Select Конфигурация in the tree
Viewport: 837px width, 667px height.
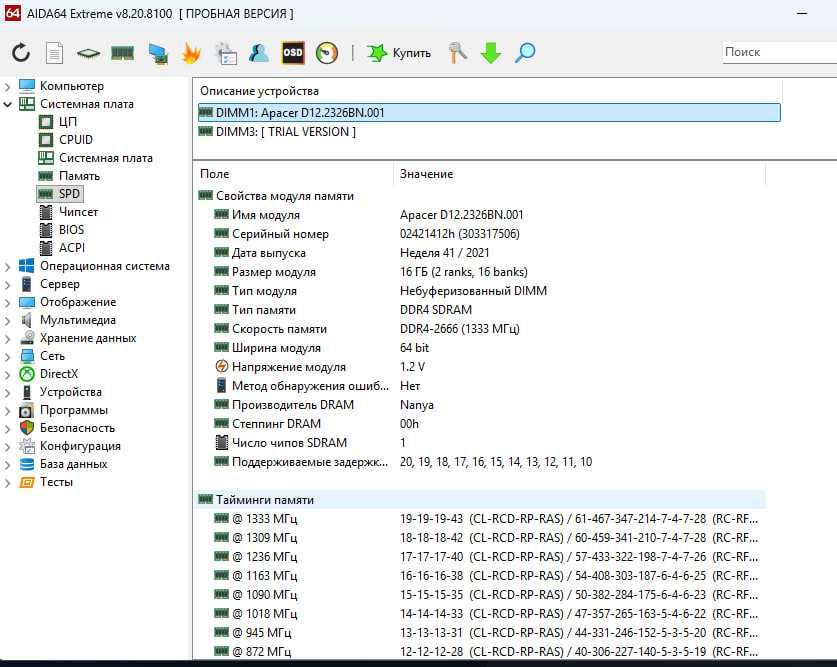[x=80, y=446]
